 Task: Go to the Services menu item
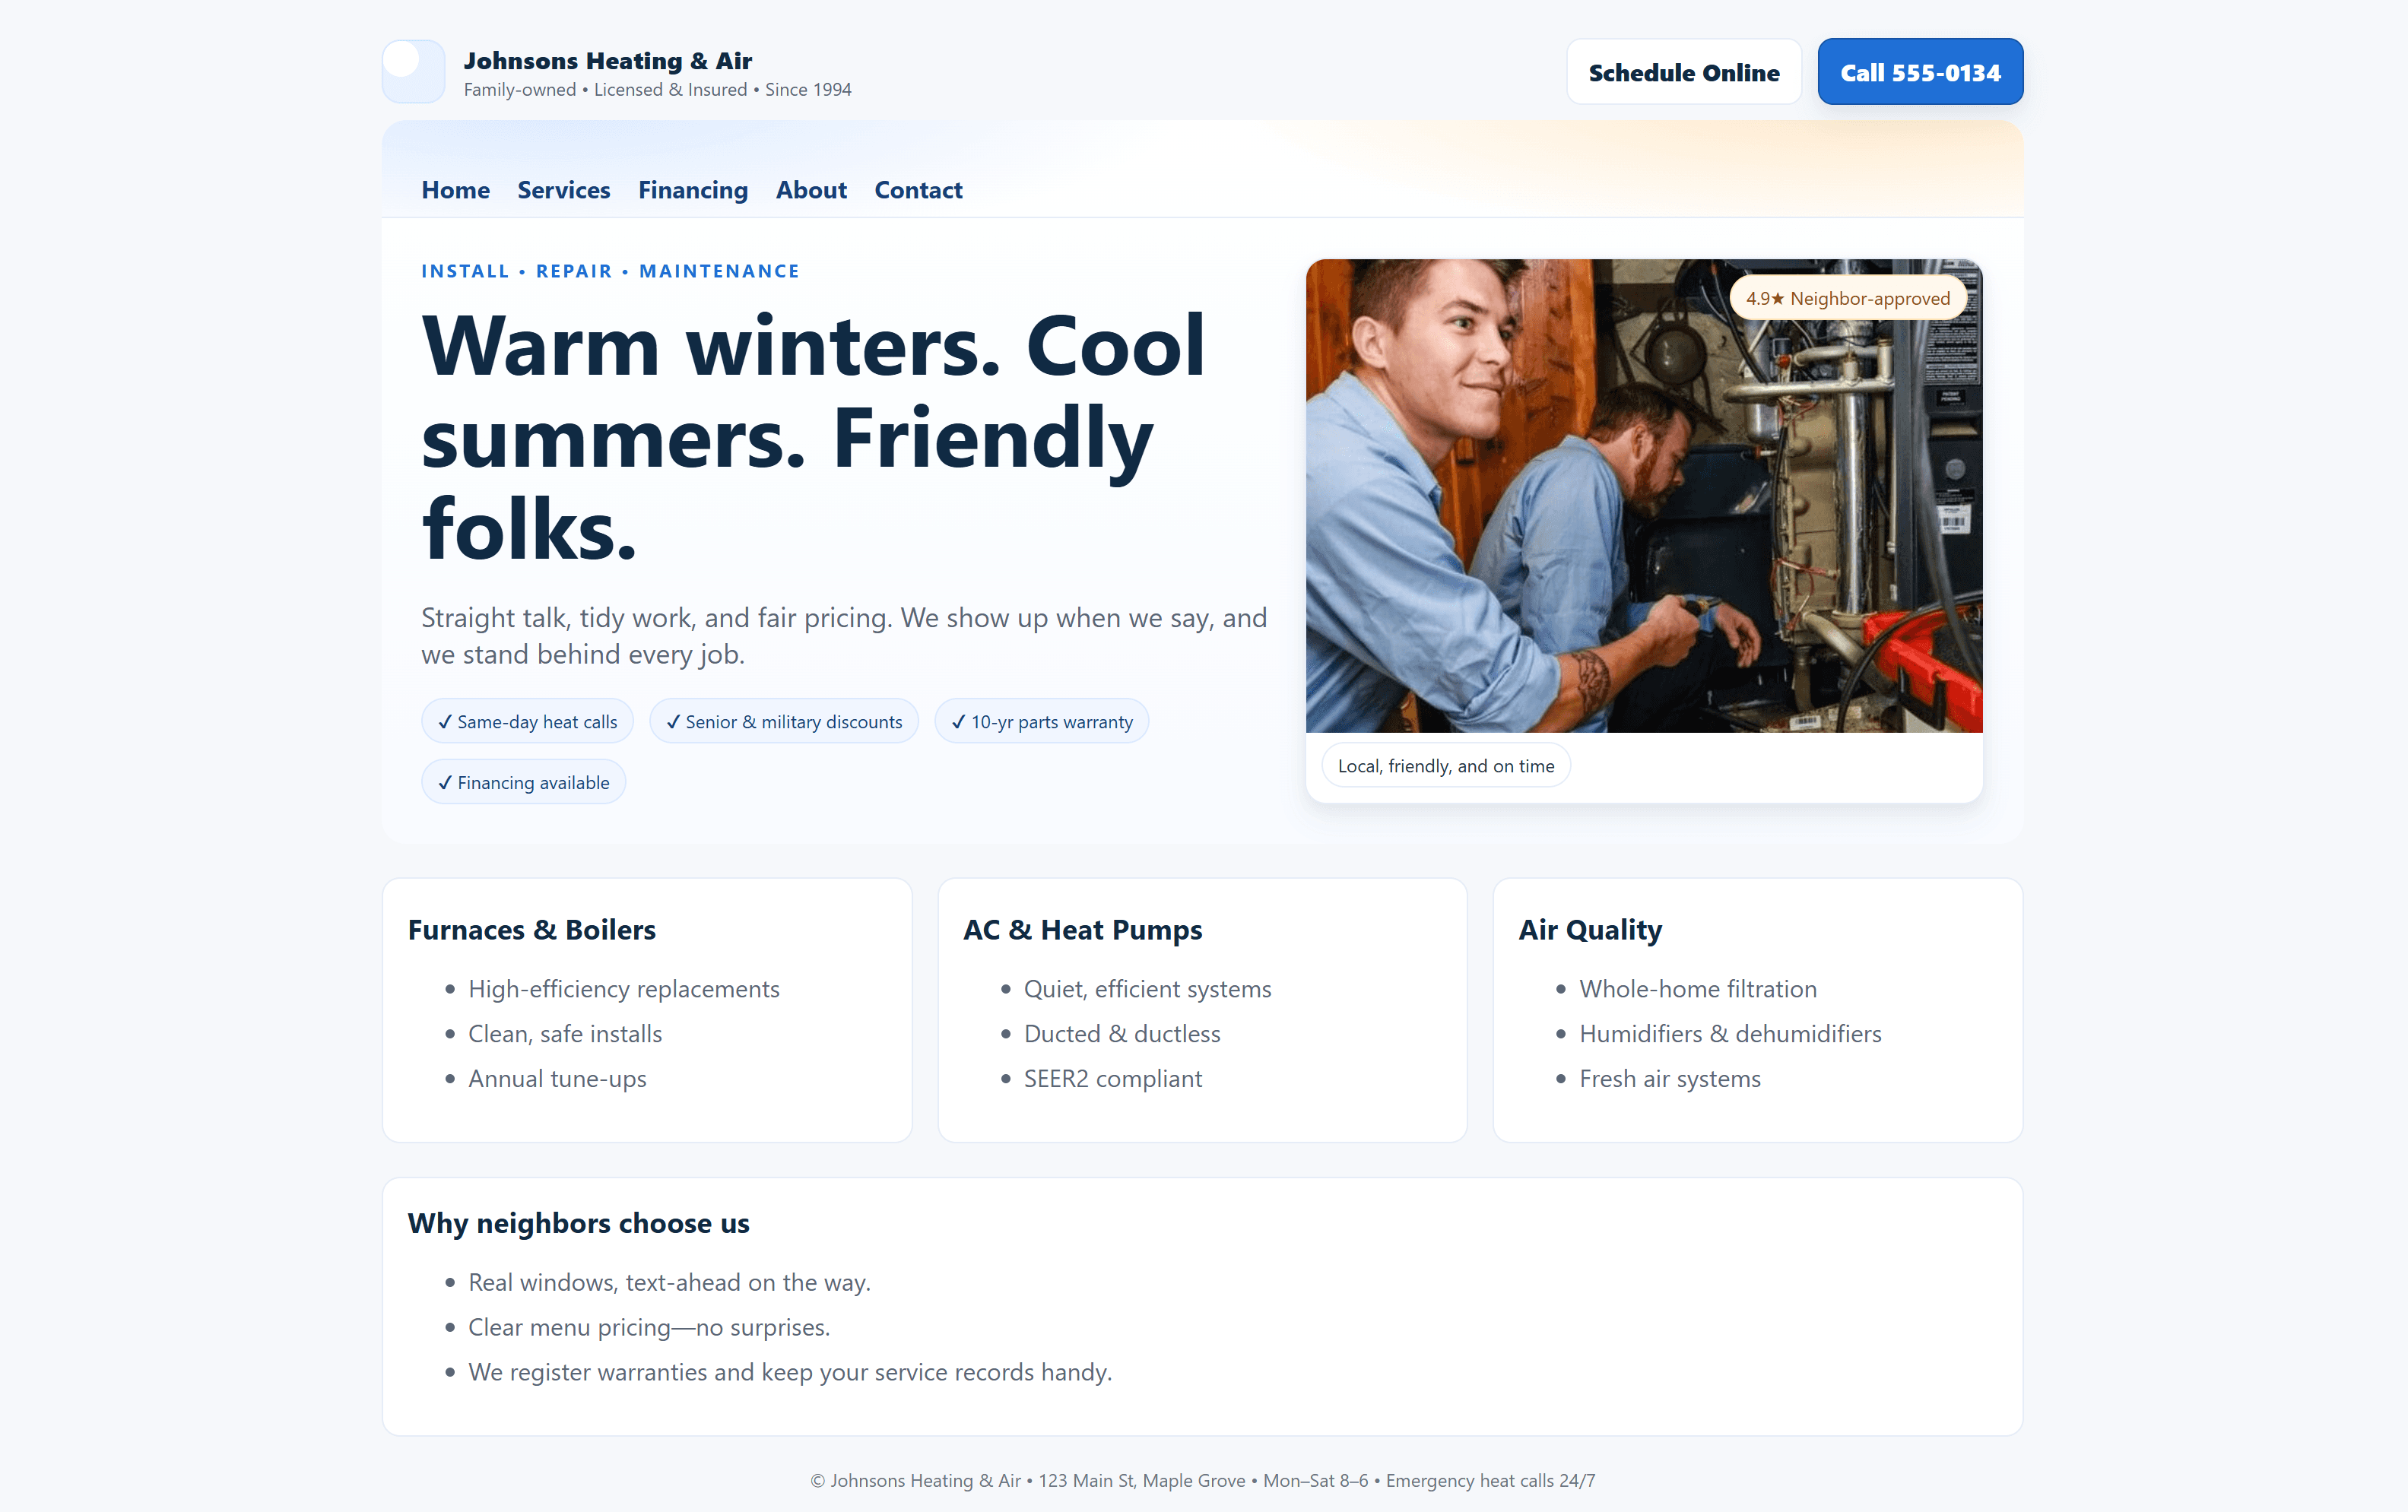[563, 190]
